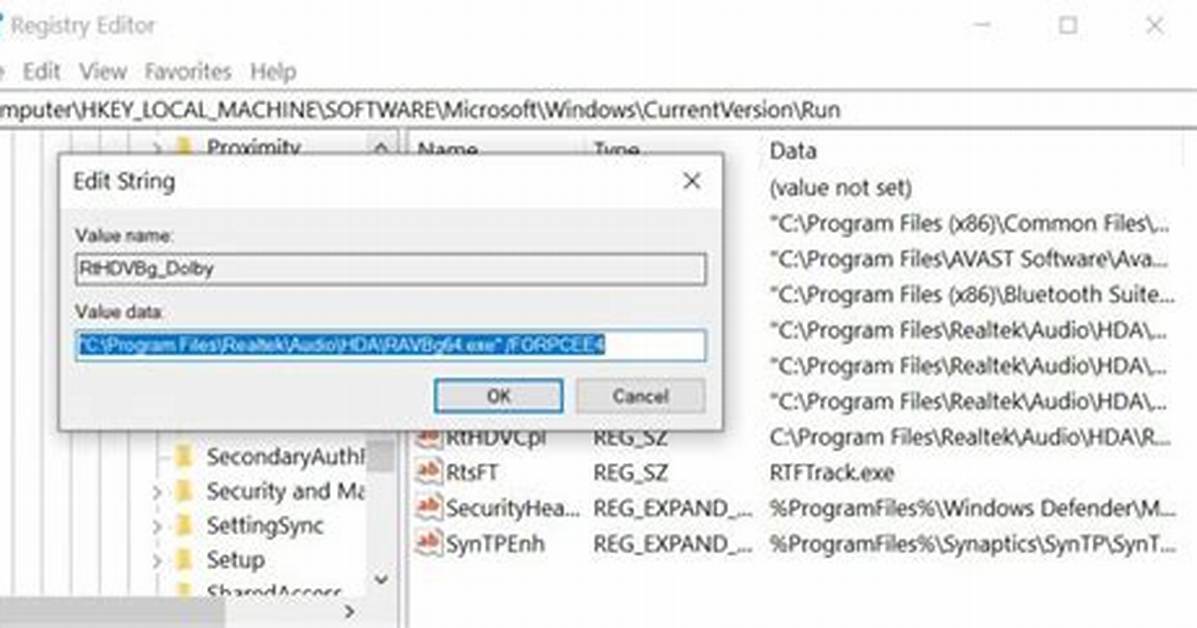Click REG_EXPAND type of SynTPEnh row
The width and height of the screenshot is (1197, 628).
pos(673,543)
